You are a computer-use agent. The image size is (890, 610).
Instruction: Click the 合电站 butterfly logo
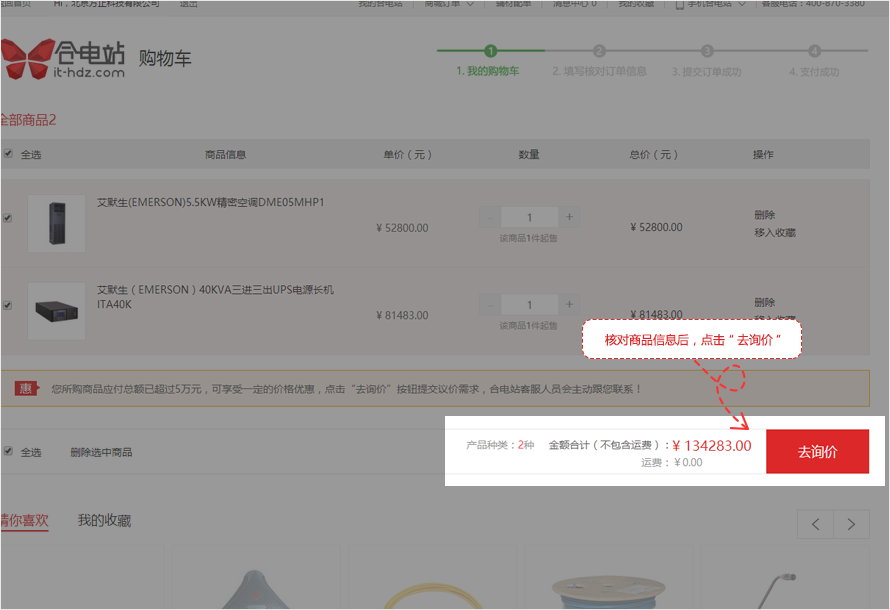[64, 58]
